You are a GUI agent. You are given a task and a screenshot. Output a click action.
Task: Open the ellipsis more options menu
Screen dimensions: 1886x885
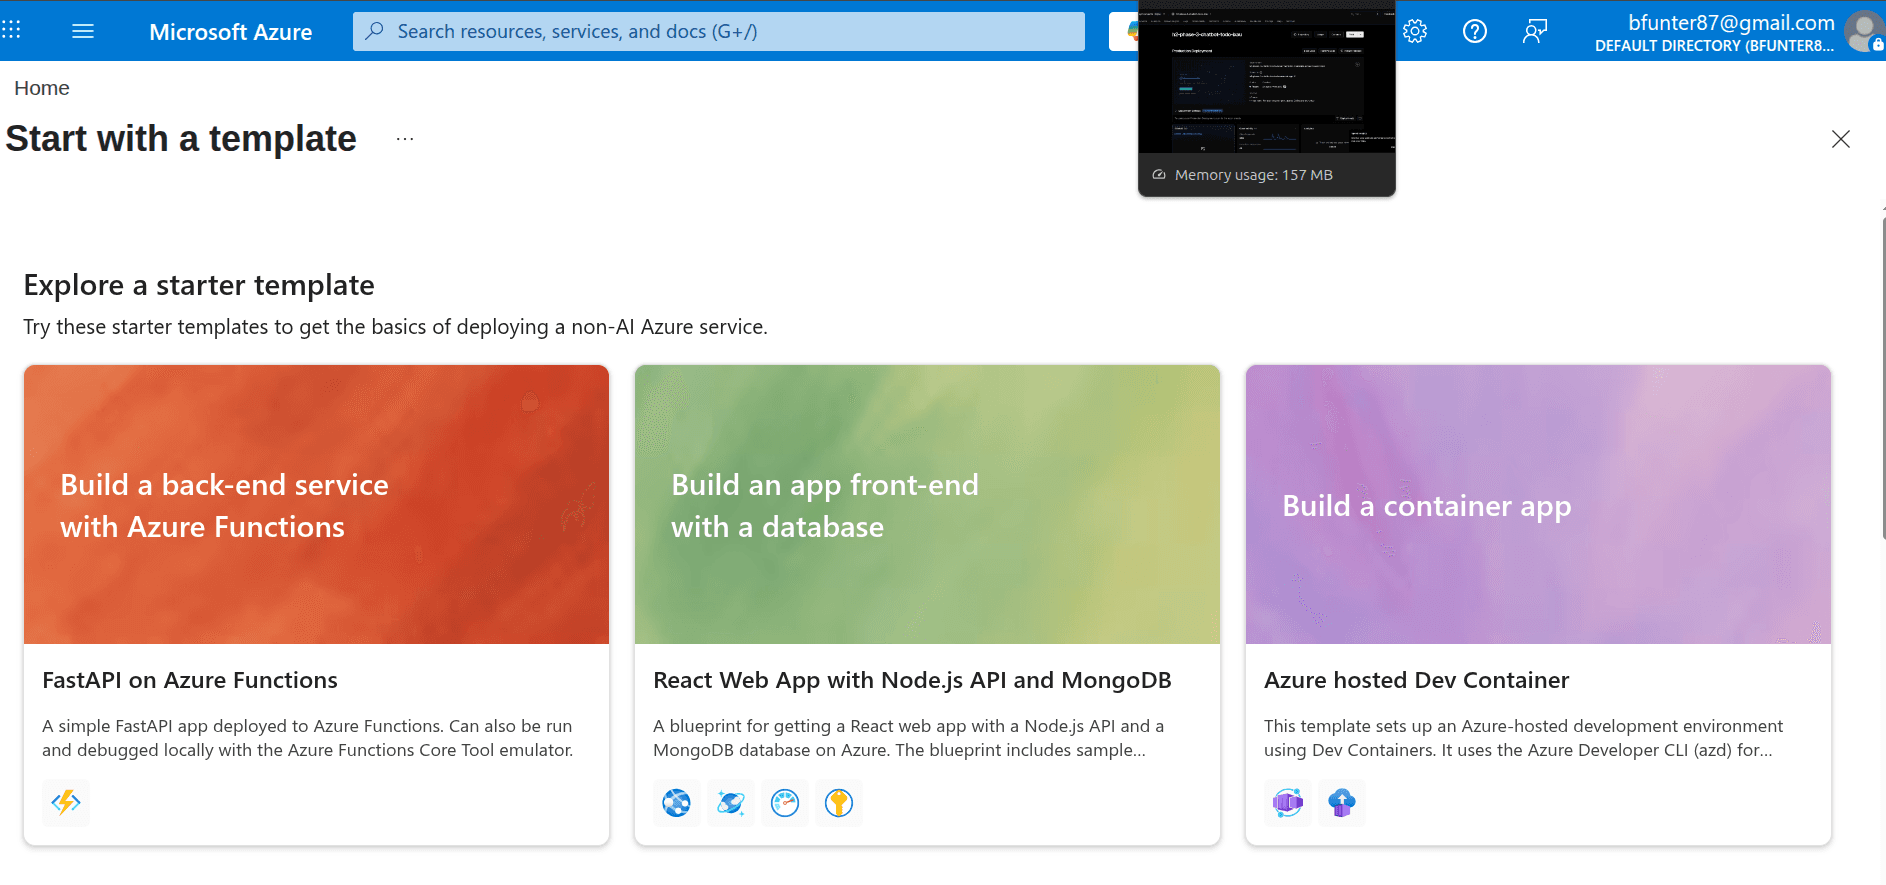405,139
